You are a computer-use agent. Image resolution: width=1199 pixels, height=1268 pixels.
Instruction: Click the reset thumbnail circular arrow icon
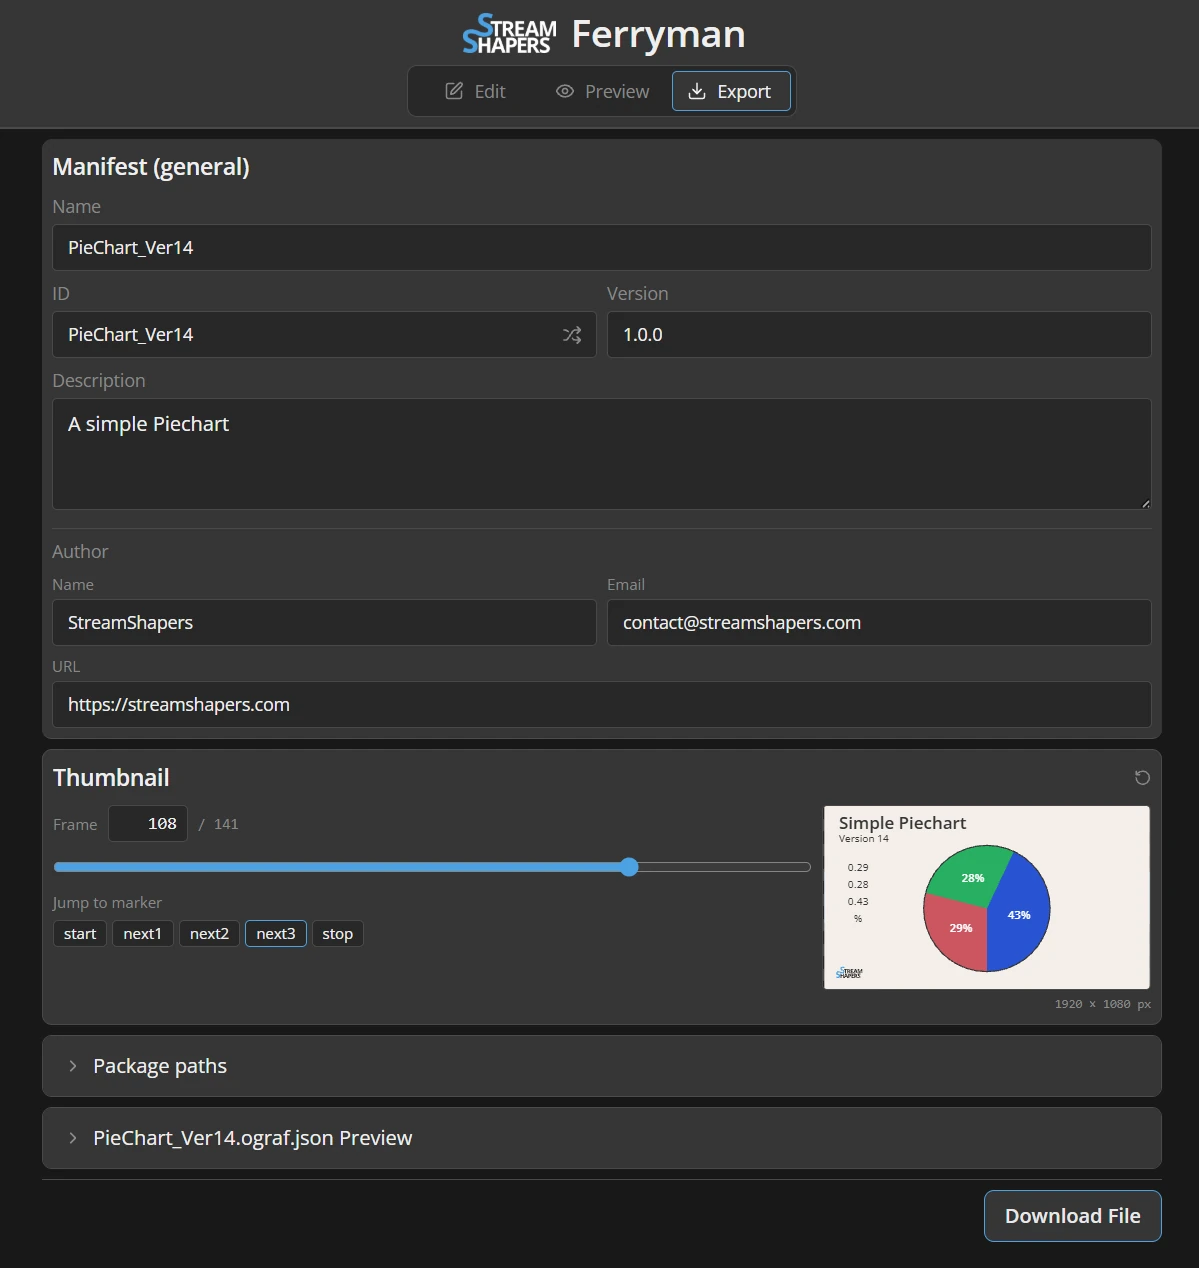1142,778
